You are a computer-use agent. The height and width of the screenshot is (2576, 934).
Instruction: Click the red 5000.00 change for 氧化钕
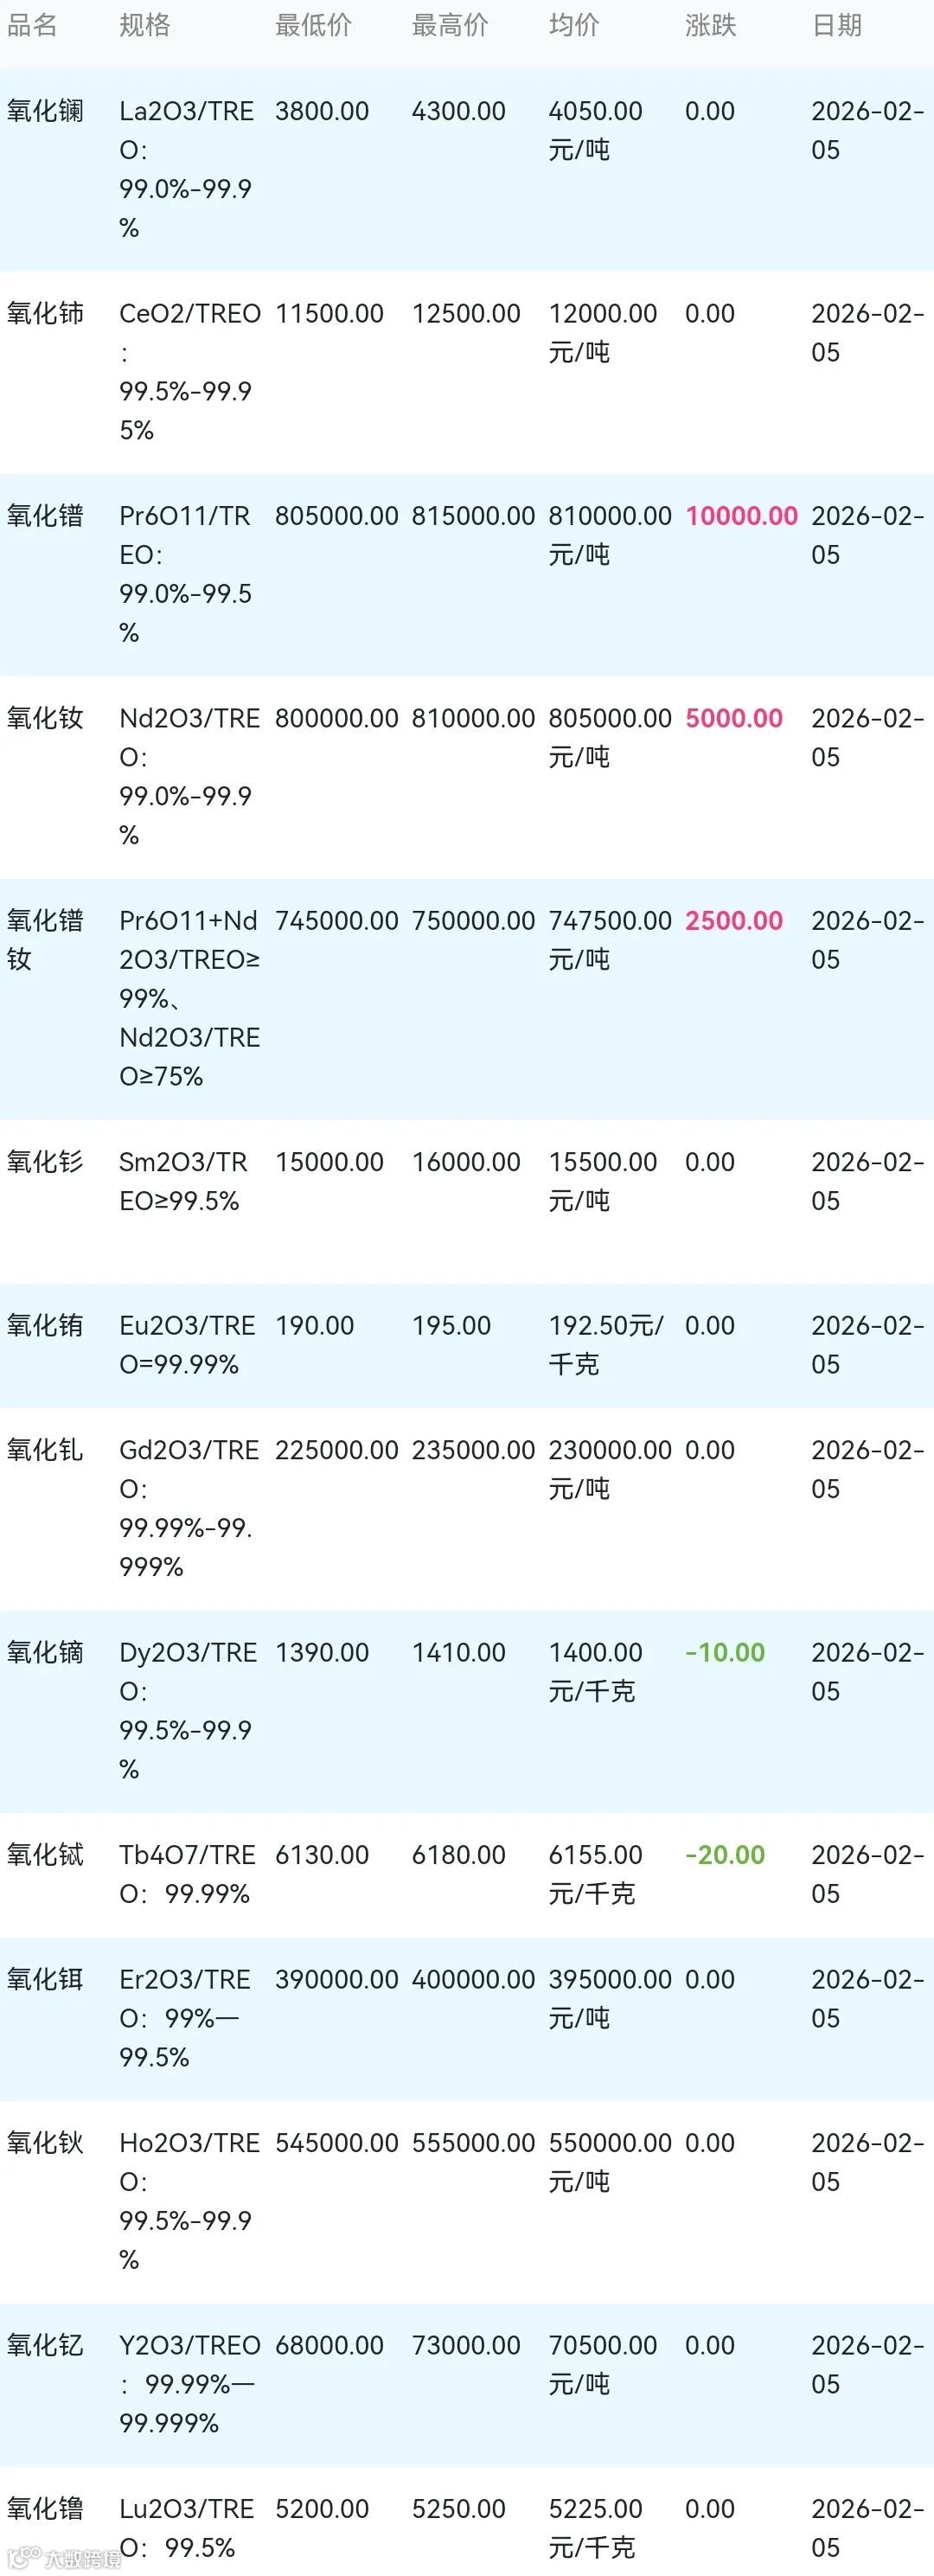point(733,718)
